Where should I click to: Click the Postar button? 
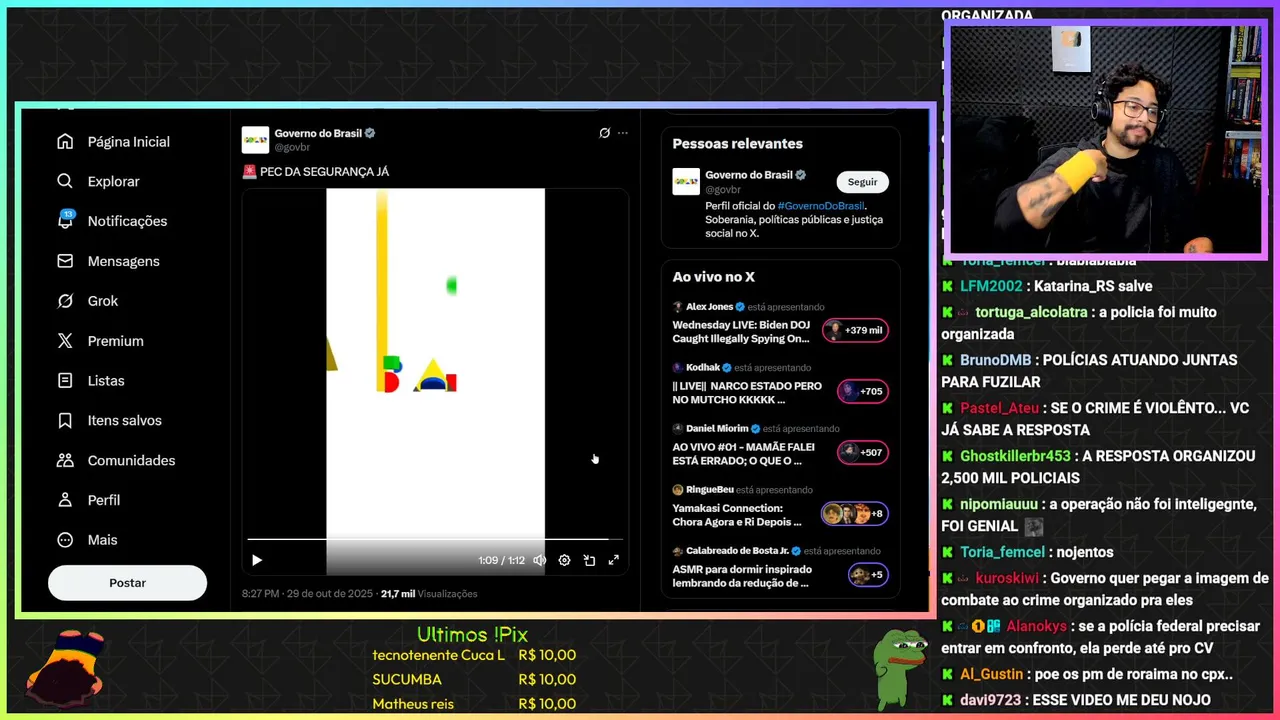coord(127,583)
